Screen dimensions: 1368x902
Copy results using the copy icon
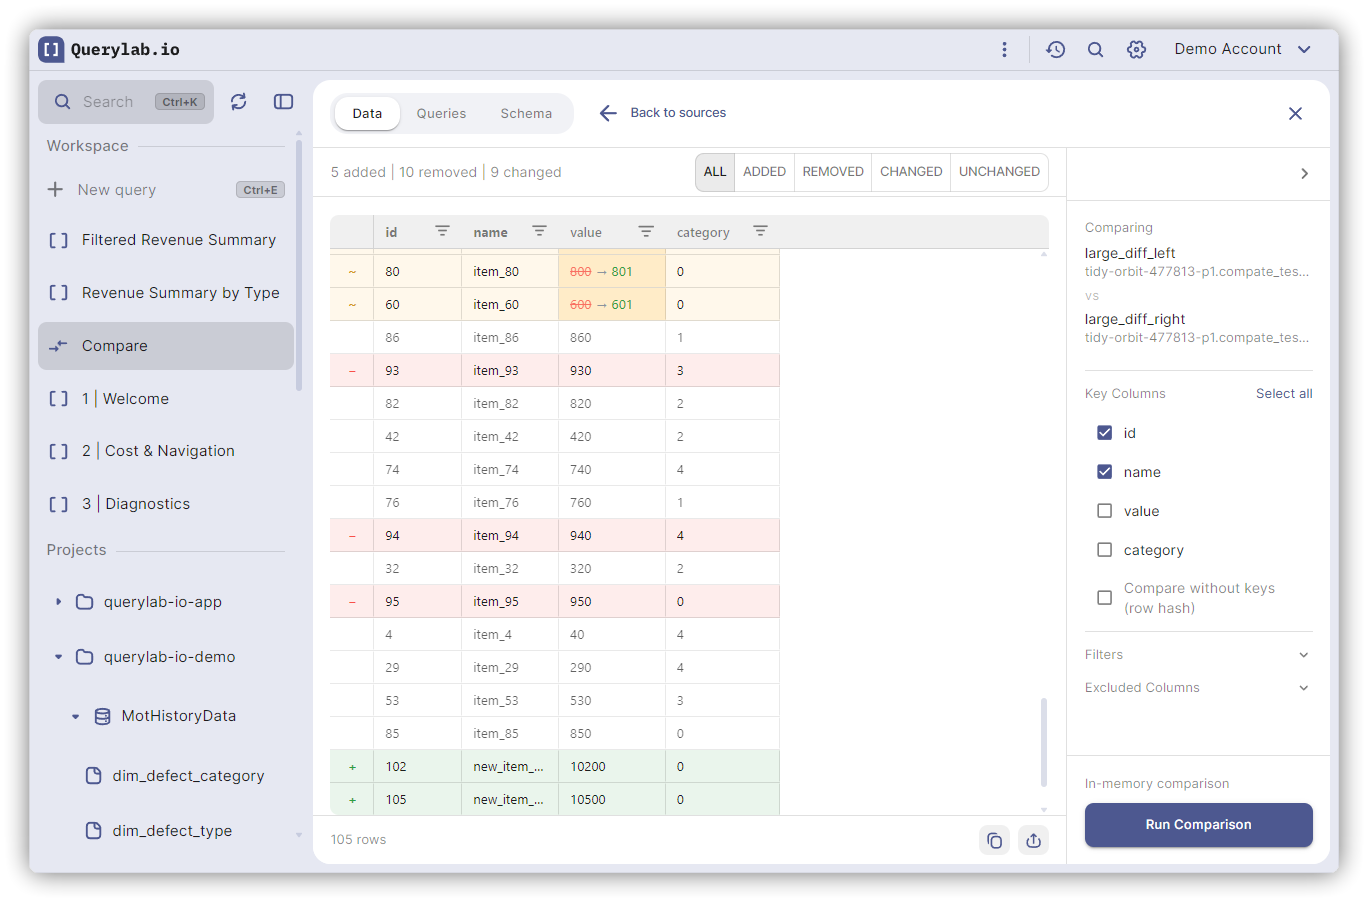(x=994, y=841)
